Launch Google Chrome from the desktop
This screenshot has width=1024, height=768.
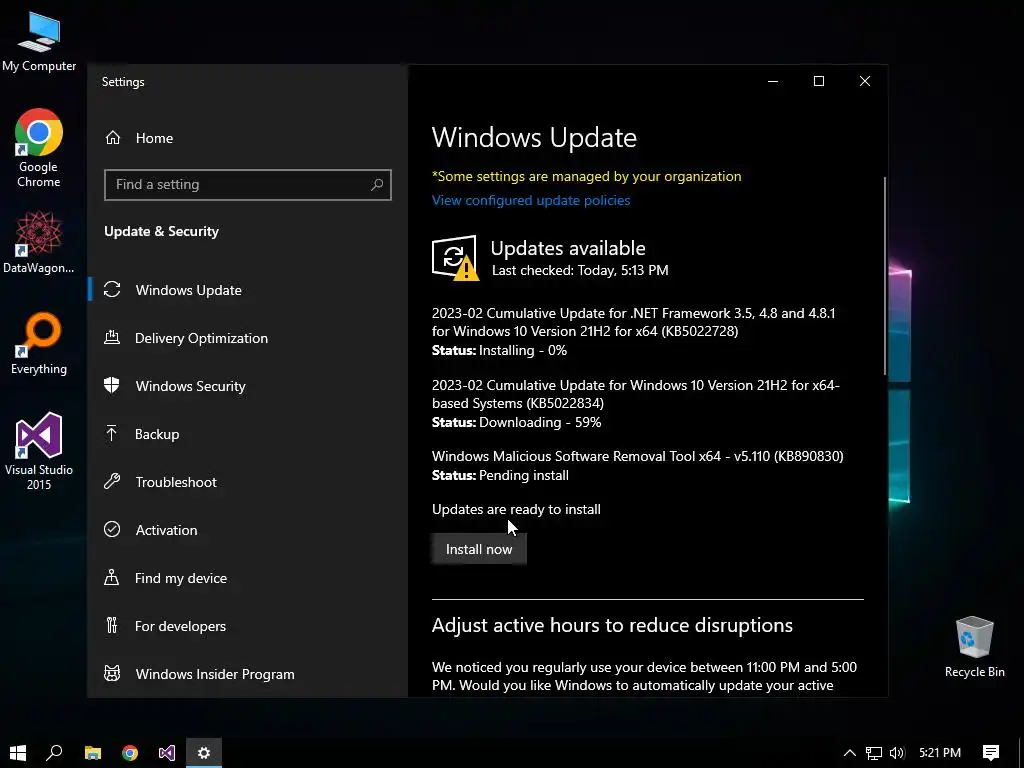point(39,148)
